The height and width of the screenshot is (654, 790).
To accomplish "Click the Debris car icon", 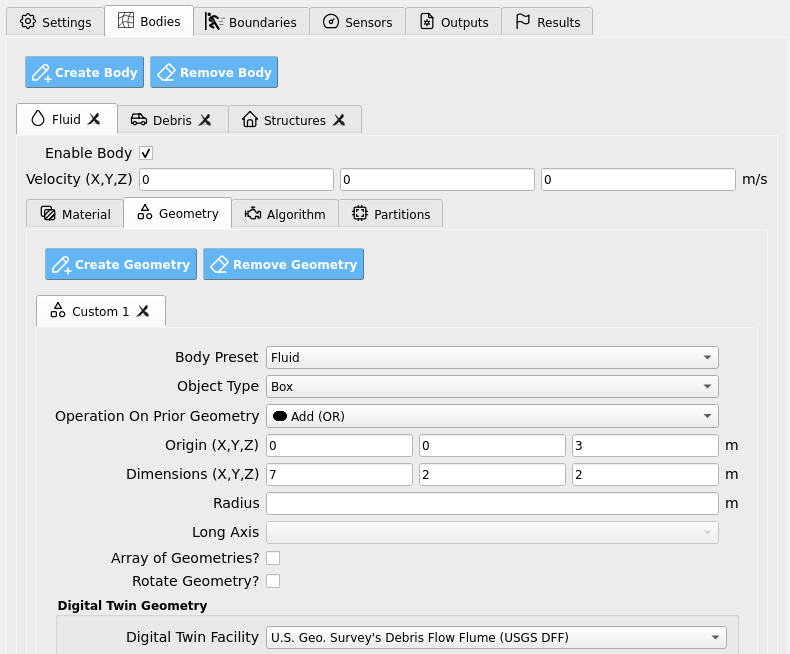I will [139, 119].
